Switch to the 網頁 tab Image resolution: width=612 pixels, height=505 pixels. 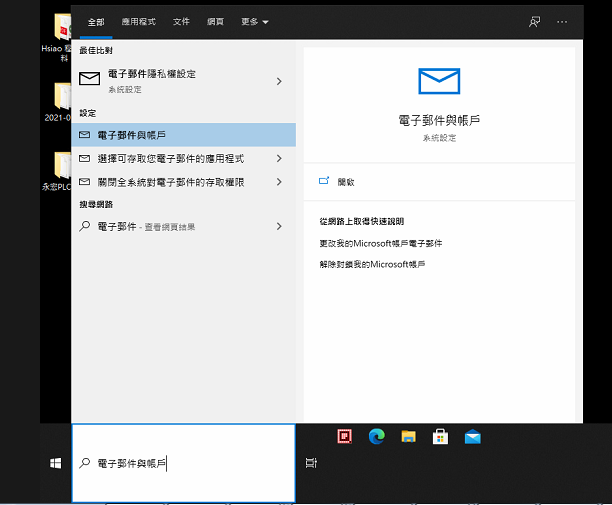[216, 21]
